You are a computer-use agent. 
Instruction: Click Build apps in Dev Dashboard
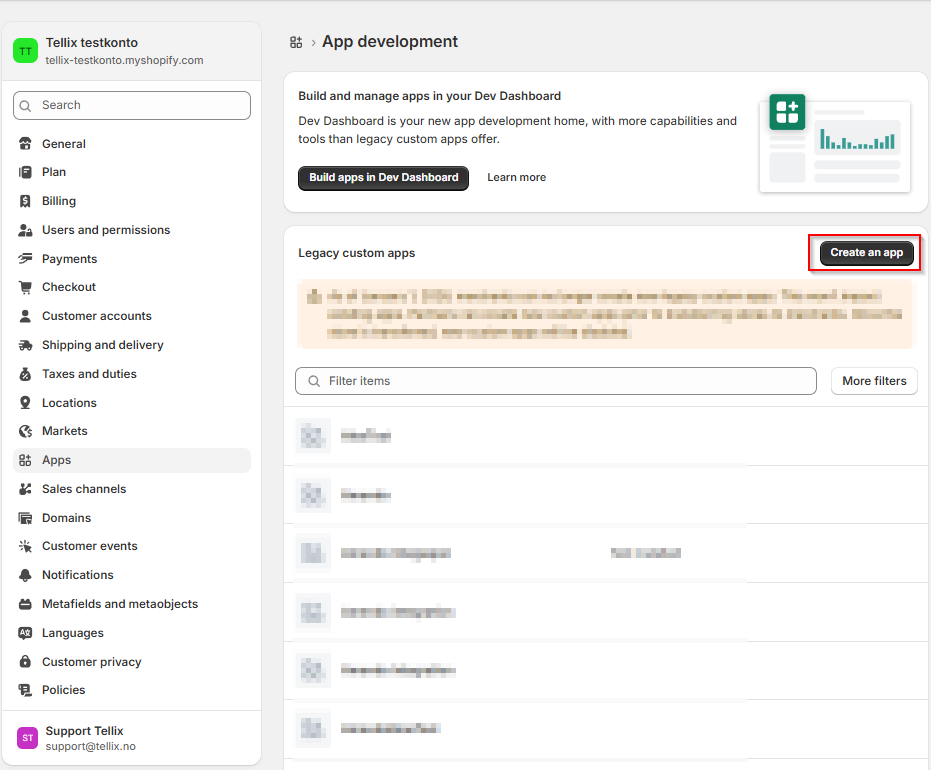click(x=383, y=178)
